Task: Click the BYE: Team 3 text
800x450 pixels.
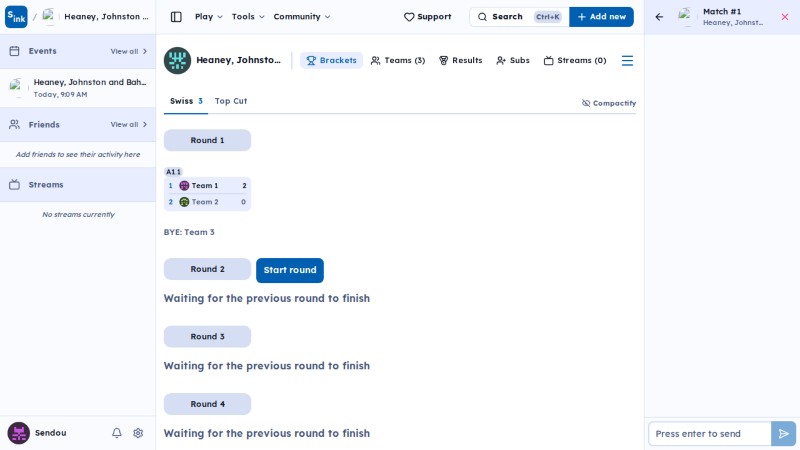Action: click(189, 232)
